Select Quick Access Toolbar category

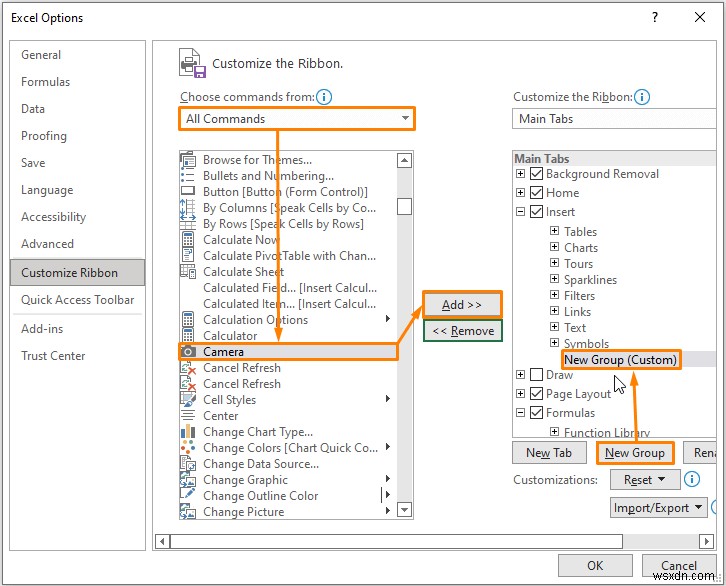point(77,299)
